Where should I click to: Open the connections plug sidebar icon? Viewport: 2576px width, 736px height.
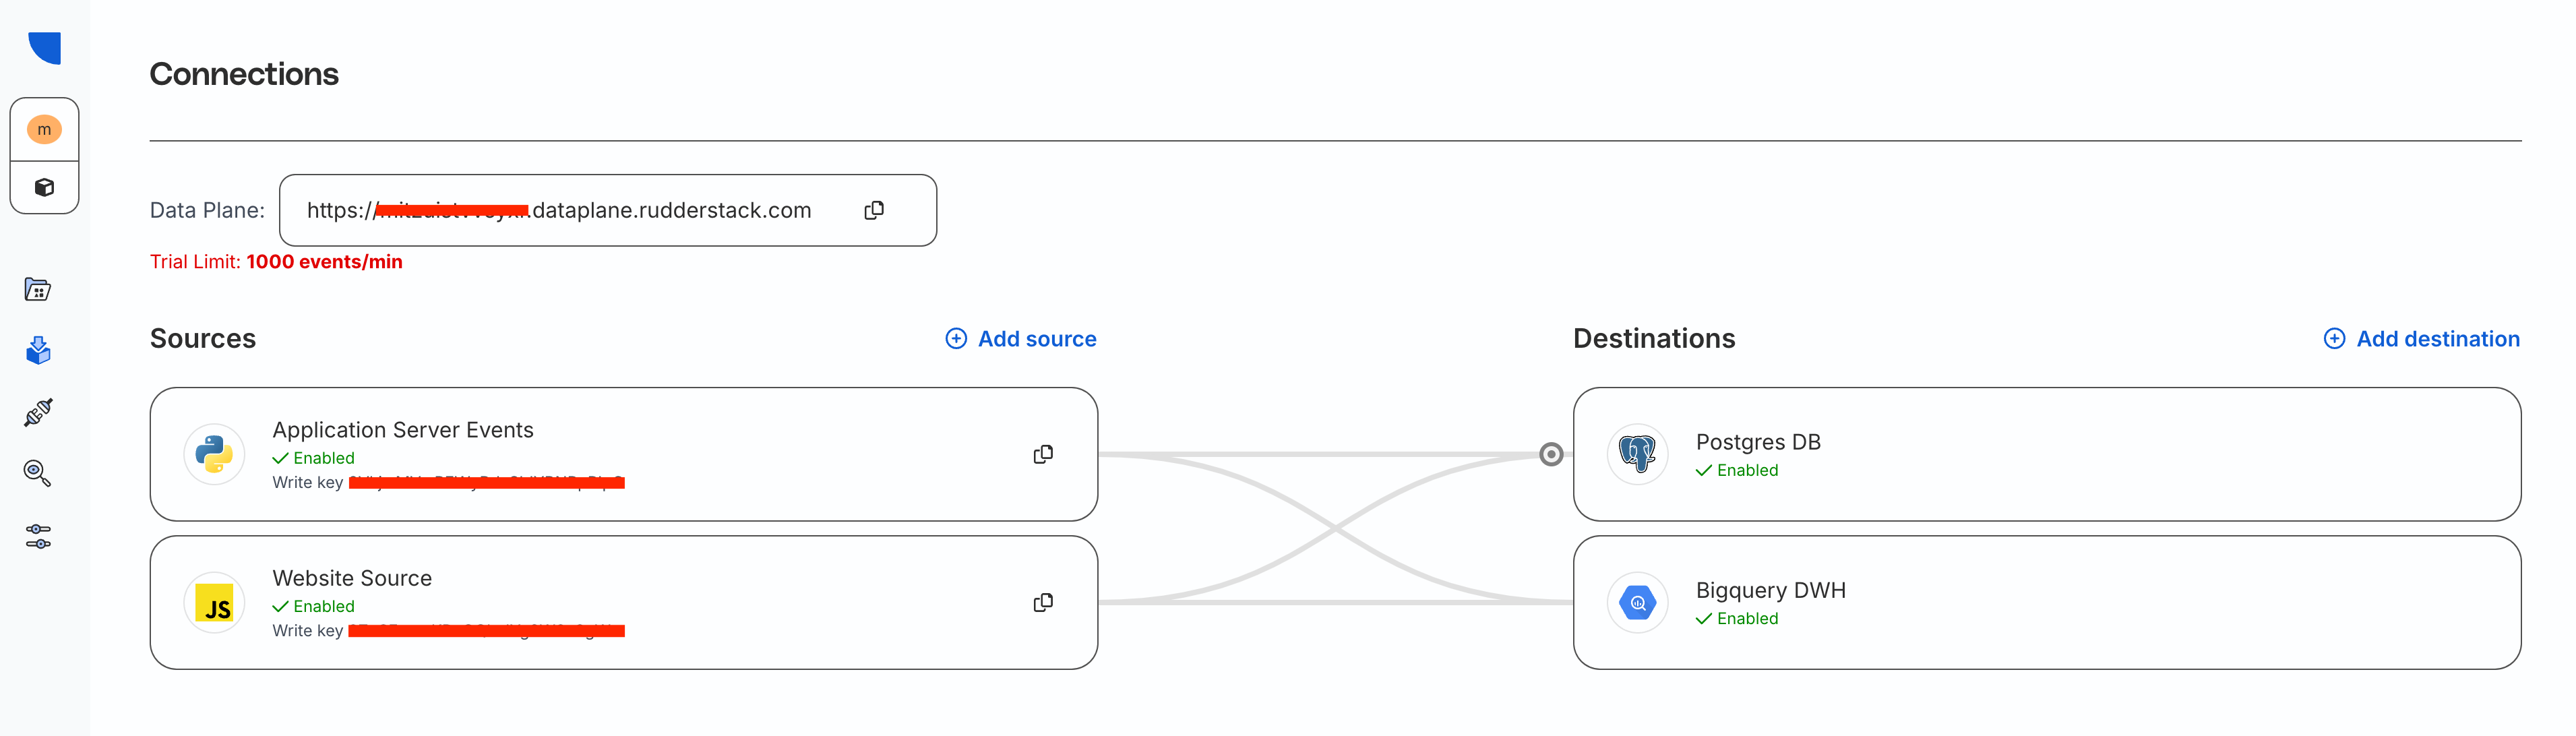coord(38,412)
